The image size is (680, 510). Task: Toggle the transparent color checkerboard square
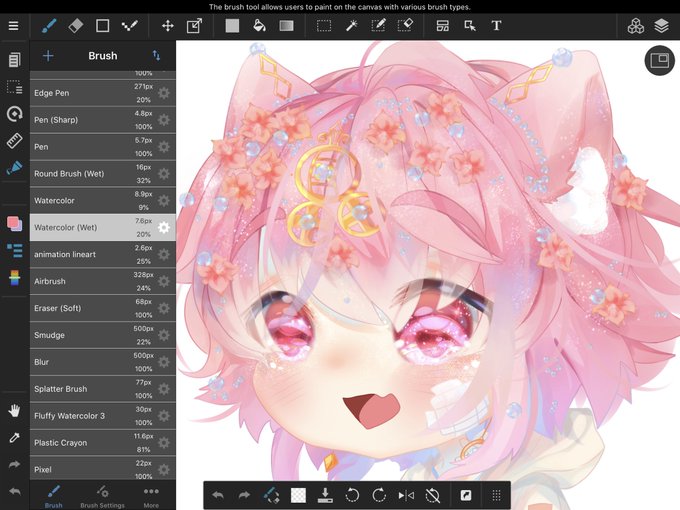coord(298,495)
